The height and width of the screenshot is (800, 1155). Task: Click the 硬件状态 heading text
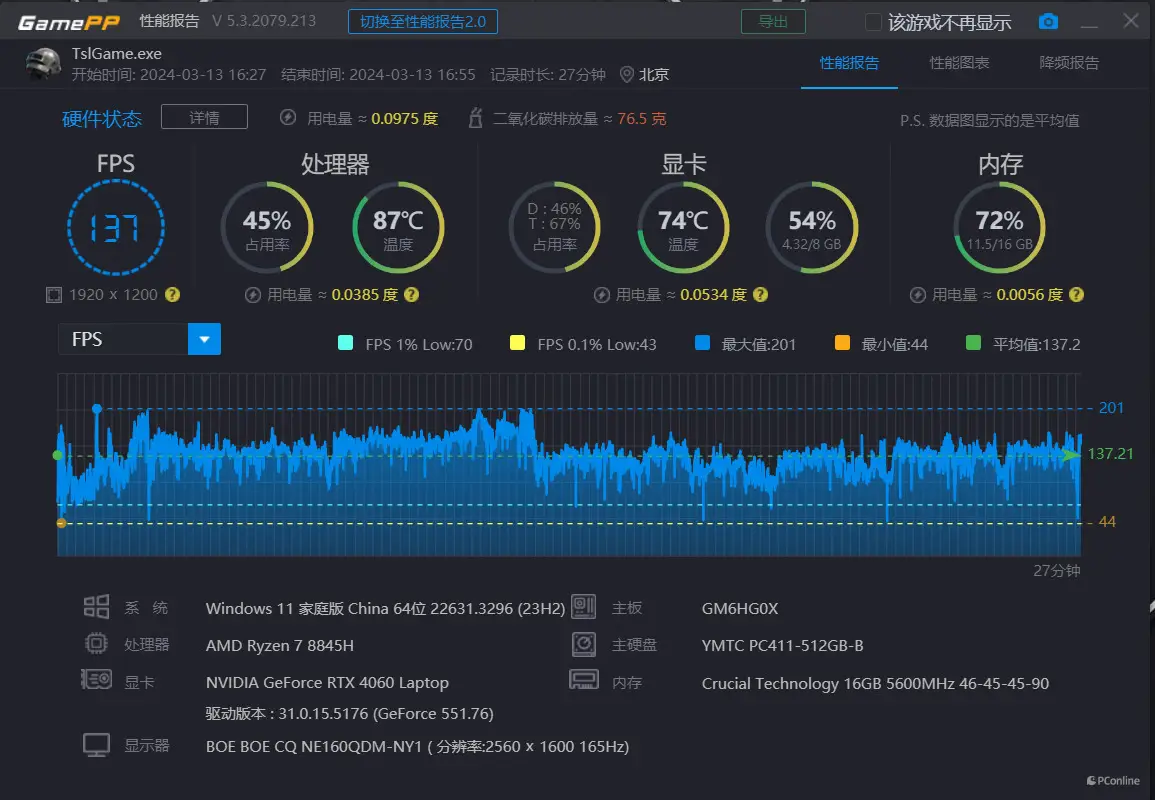102,119
